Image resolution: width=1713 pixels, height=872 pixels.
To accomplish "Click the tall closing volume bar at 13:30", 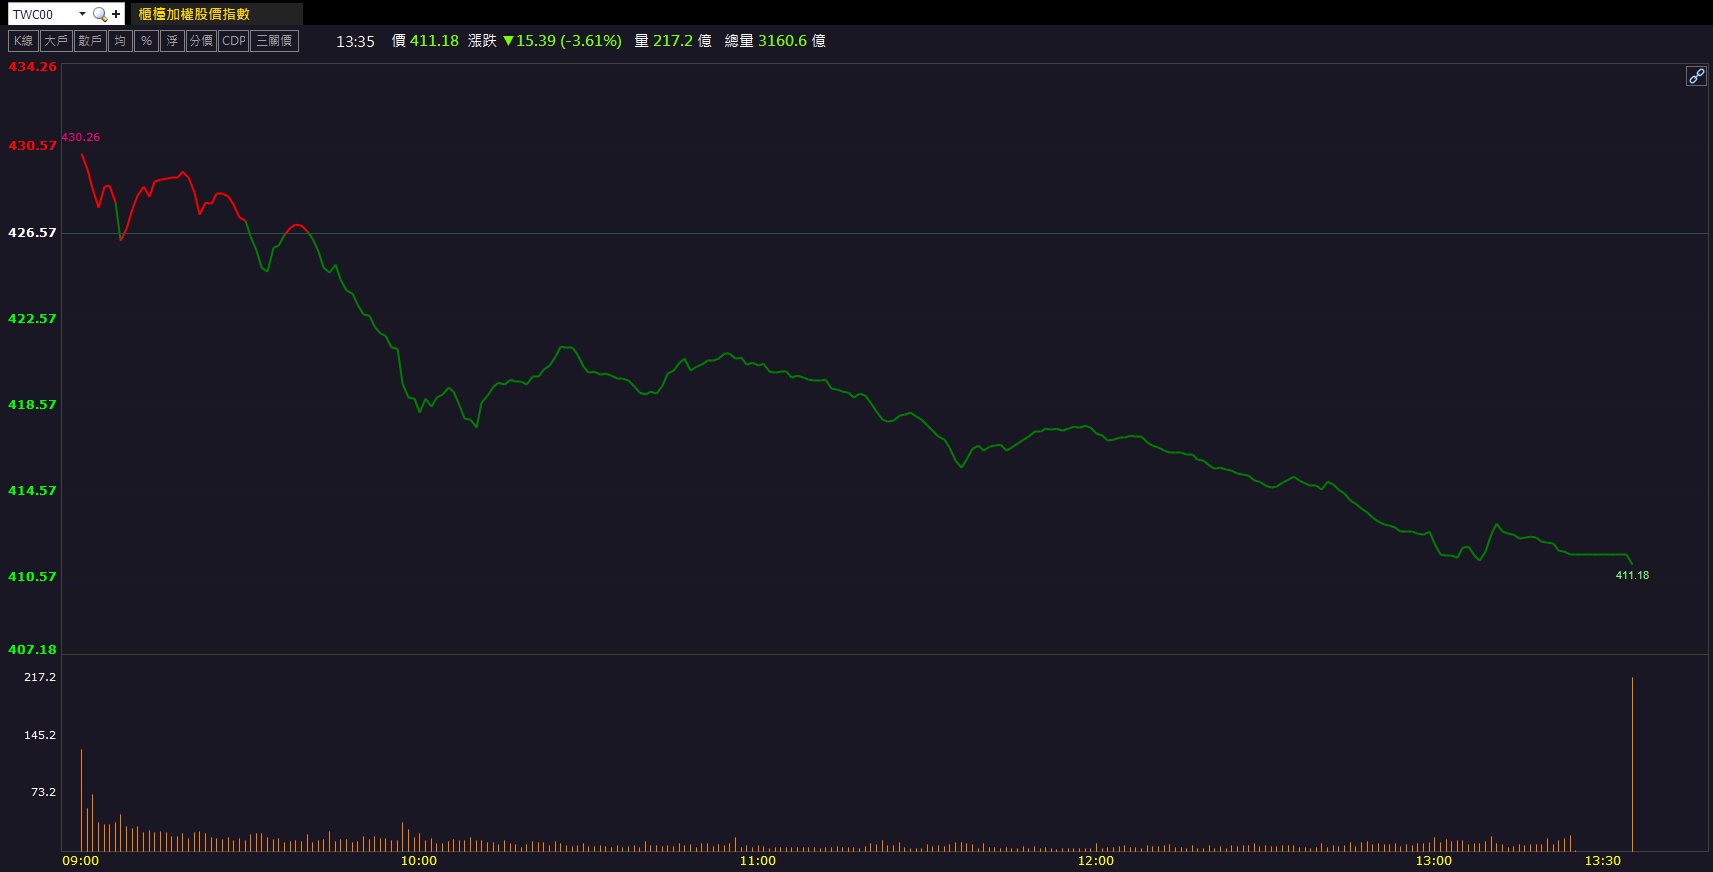I will (x=1632, y=765).
